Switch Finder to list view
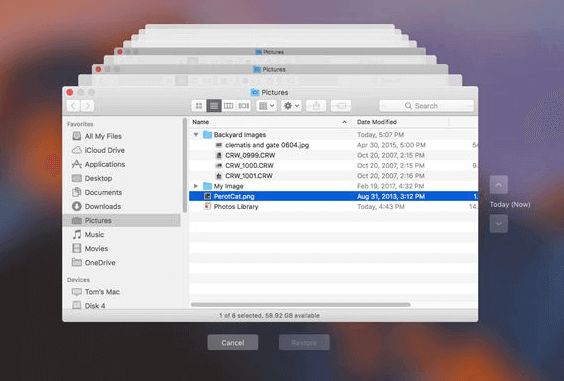 click(214, 106)
